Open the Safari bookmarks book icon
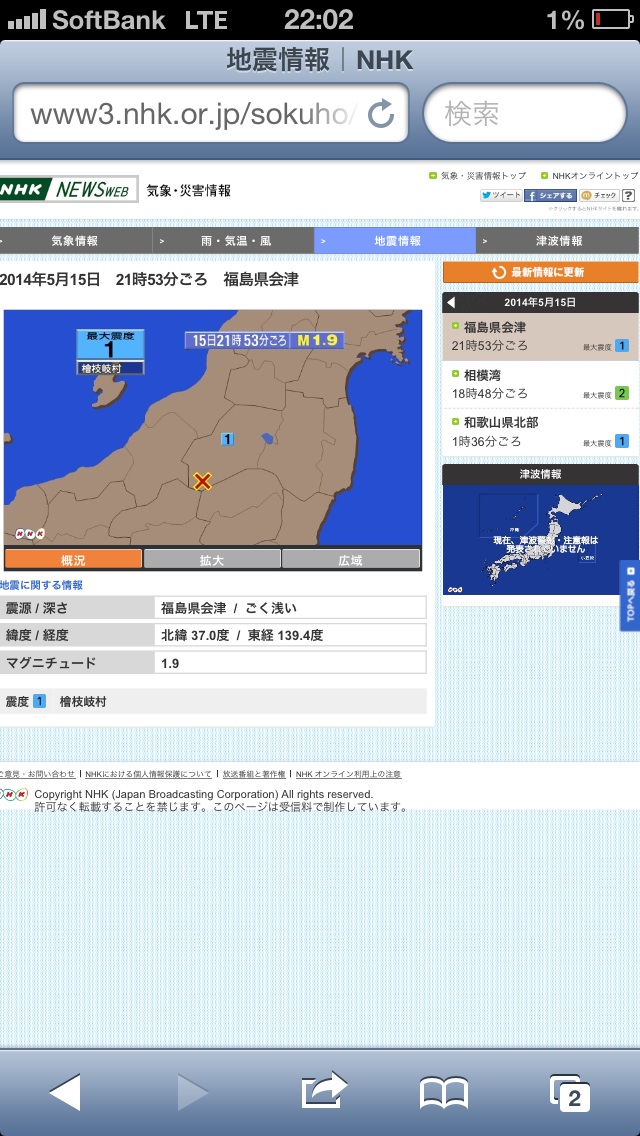Image resolution: width=640 pixels, height=1136 pixels. (x=444, y=1093)
